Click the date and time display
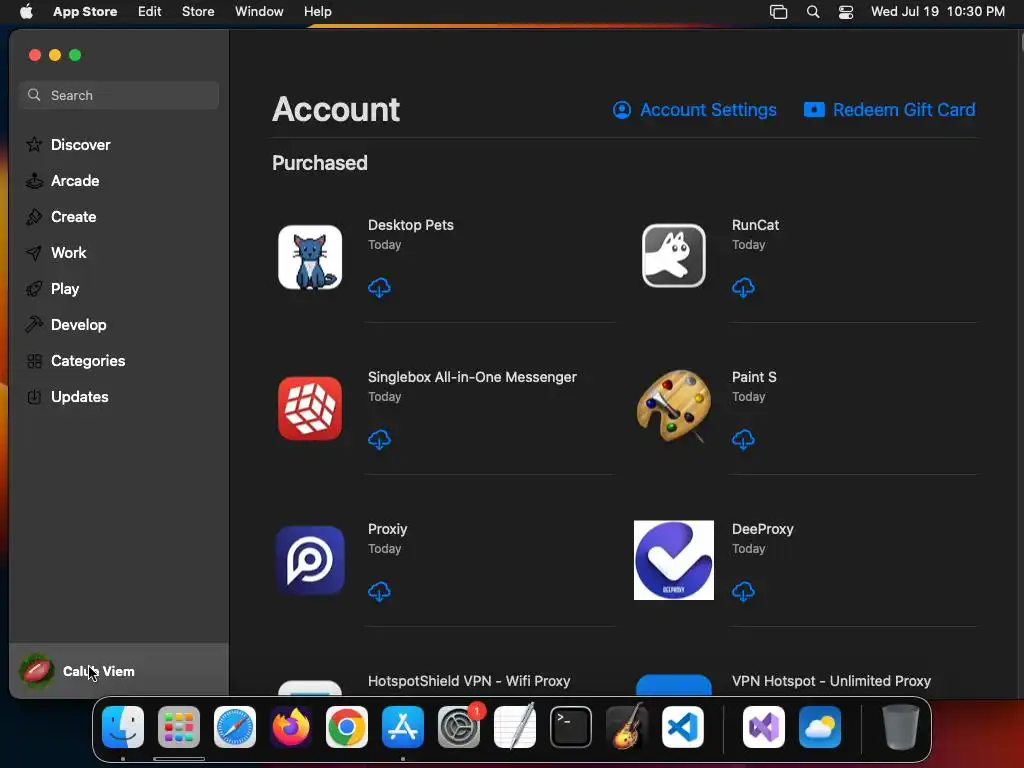 pyautogui.click(x=938, y=11)
